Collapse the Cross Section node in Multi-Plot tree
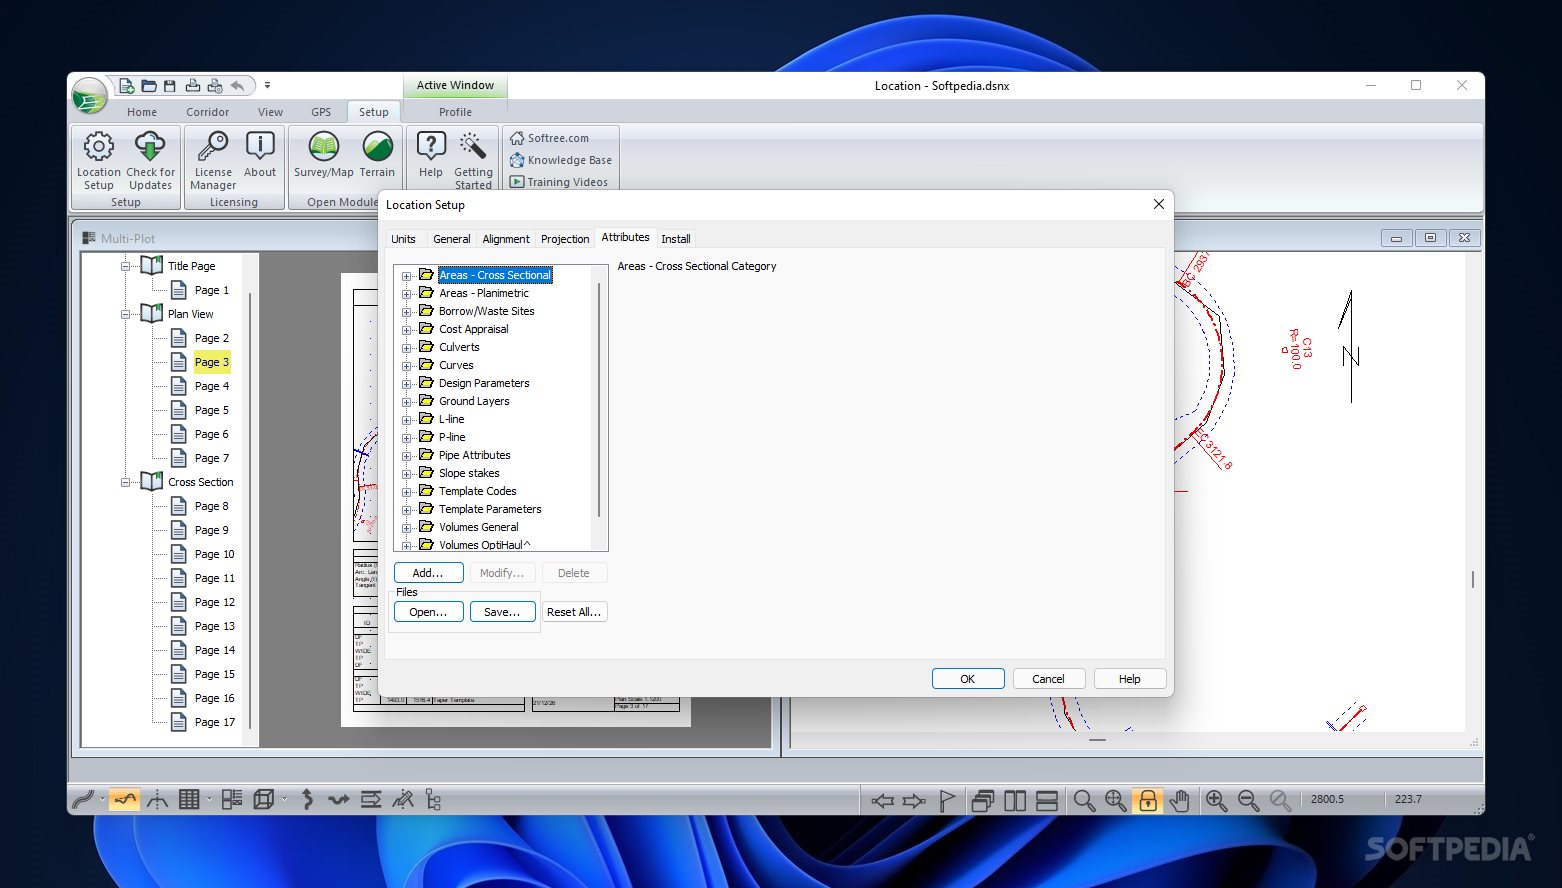Image resolution: width=1562 pixels, height=888 pixels. pyautogui.click(x=126, y=482)
